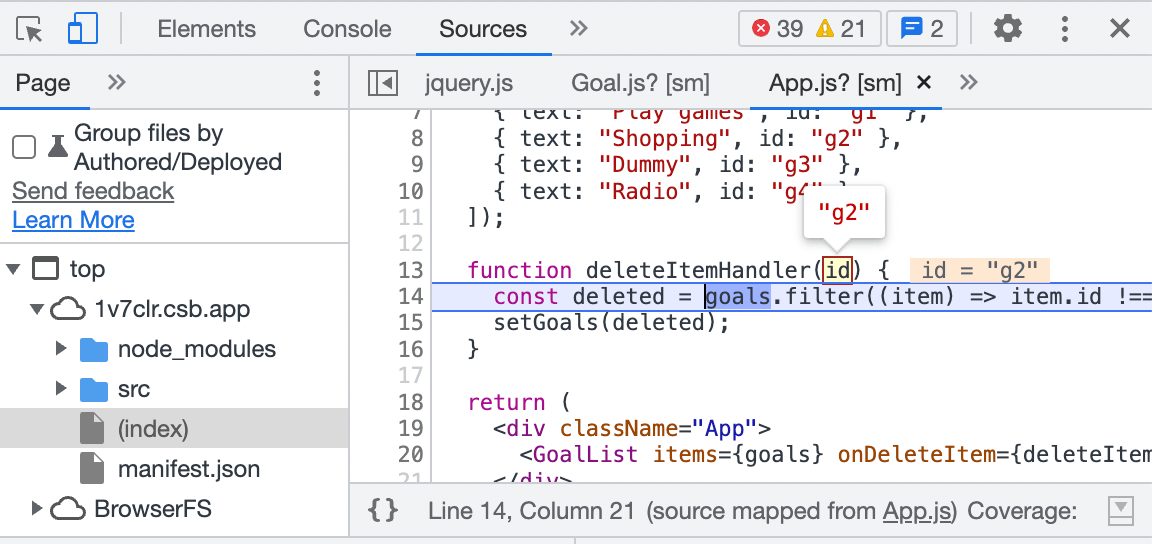The height and width of the screenshot is (544, 1152).
Task: Show more open file tabs chevron
Action: [x=968, y=82]
